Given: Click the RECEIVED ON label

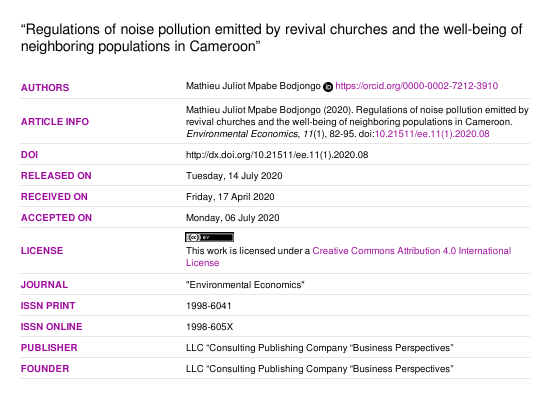Looking at the screenshot, I should click(x=54, y=197).
